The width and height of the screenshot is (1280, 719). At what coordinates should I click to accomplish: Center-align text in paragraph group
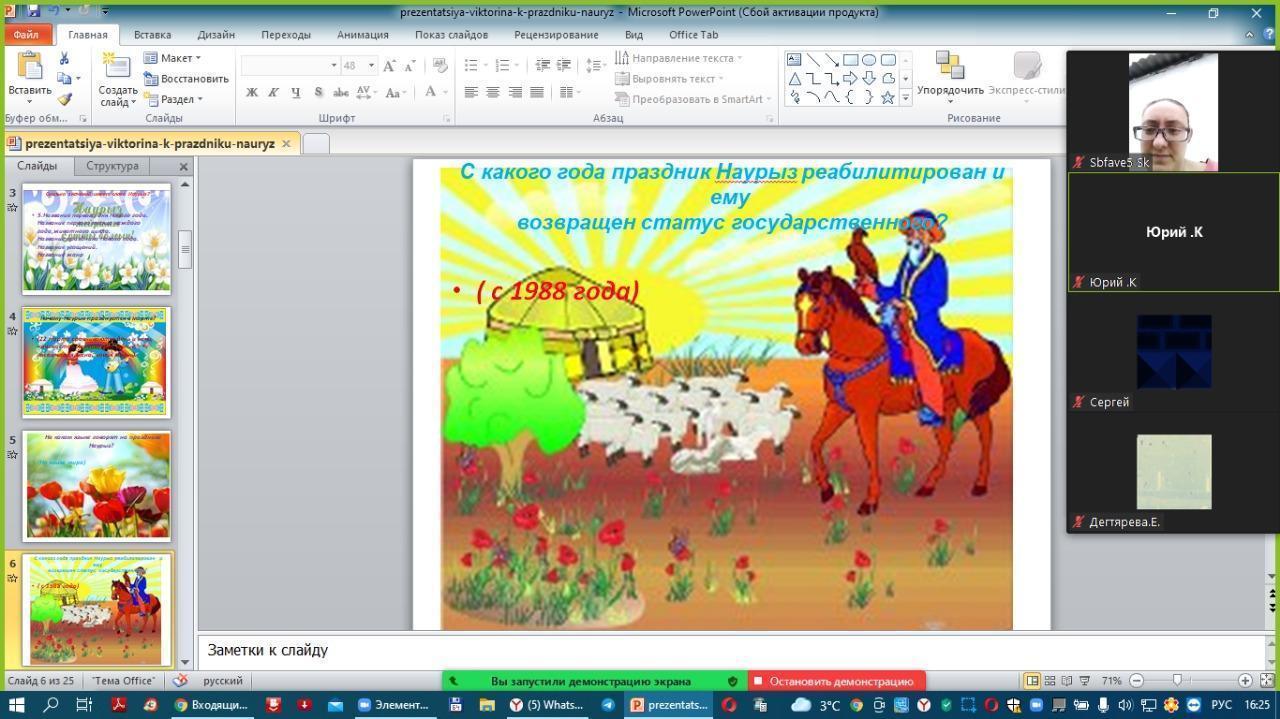pos(493,92)
